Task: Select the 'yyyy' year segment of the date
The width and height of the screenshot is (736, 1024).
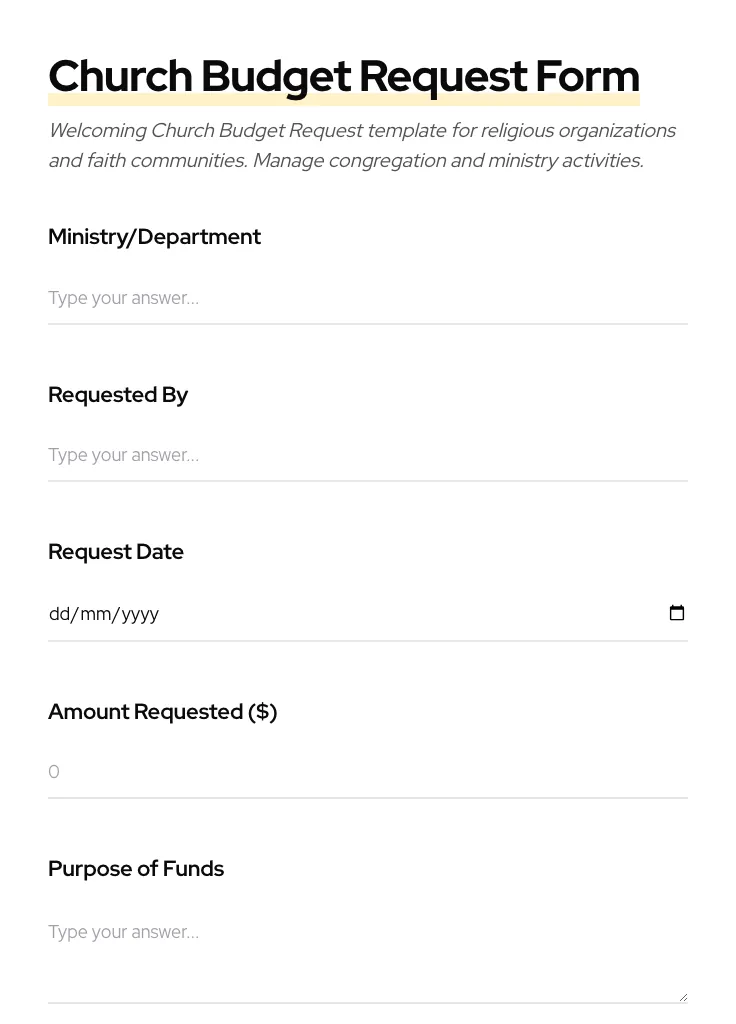Action: pyautogui.click(x=140, y=614)
